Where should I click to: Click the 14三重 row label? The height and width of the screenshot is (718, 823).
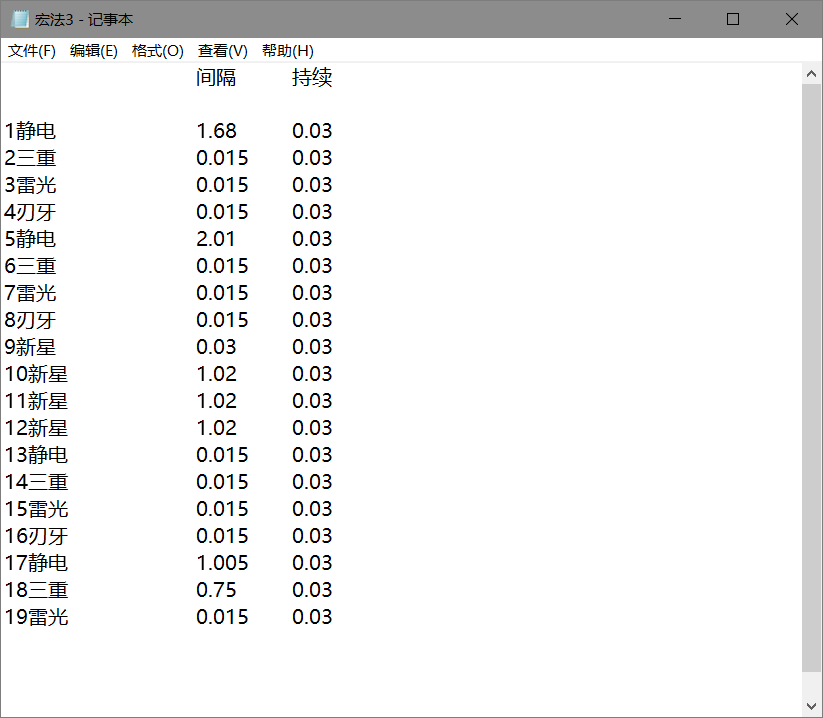[36, 482]
